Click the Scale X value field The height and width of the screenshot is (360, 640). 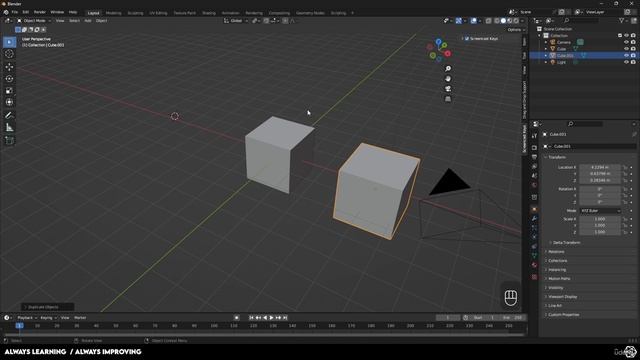click(600, 219)
